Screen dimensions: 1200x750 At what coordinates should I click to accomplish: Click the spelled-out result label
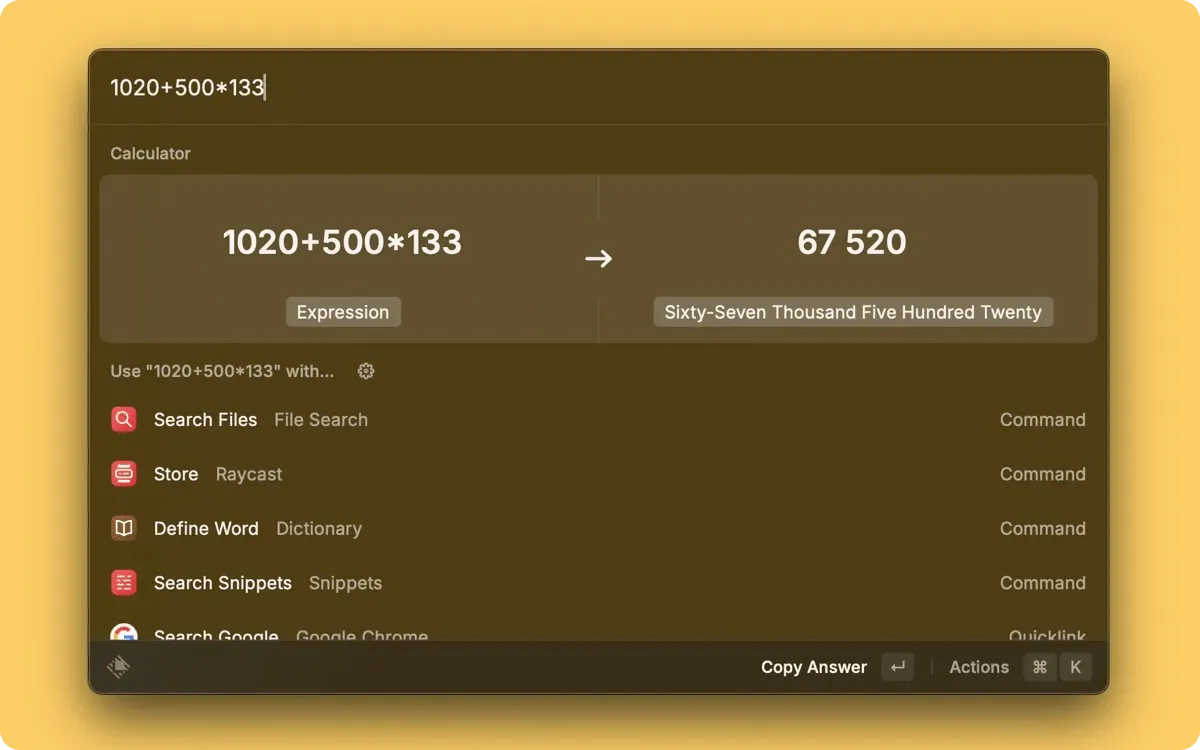point(852,312)
